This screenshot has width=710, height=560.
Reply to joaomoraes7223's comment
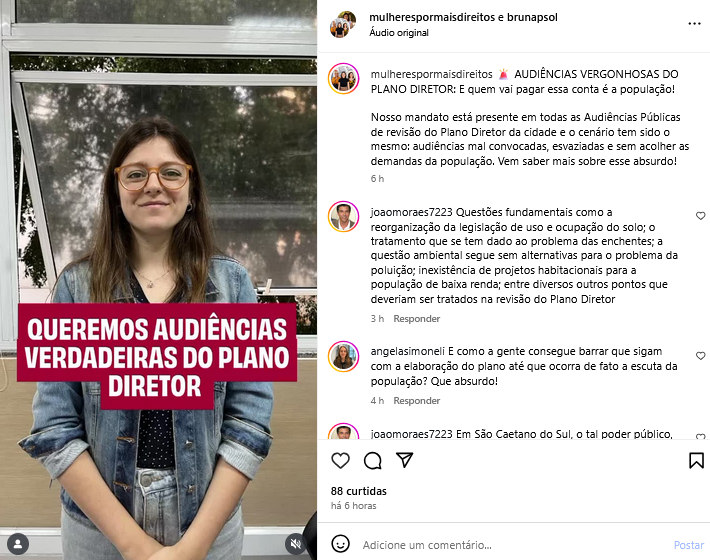click(x=417, y=319)
